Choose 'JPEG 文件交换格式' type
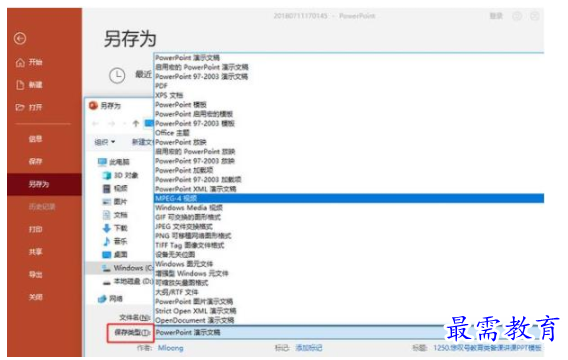Screen dimensions: 568x360 (x=184, y=227)
